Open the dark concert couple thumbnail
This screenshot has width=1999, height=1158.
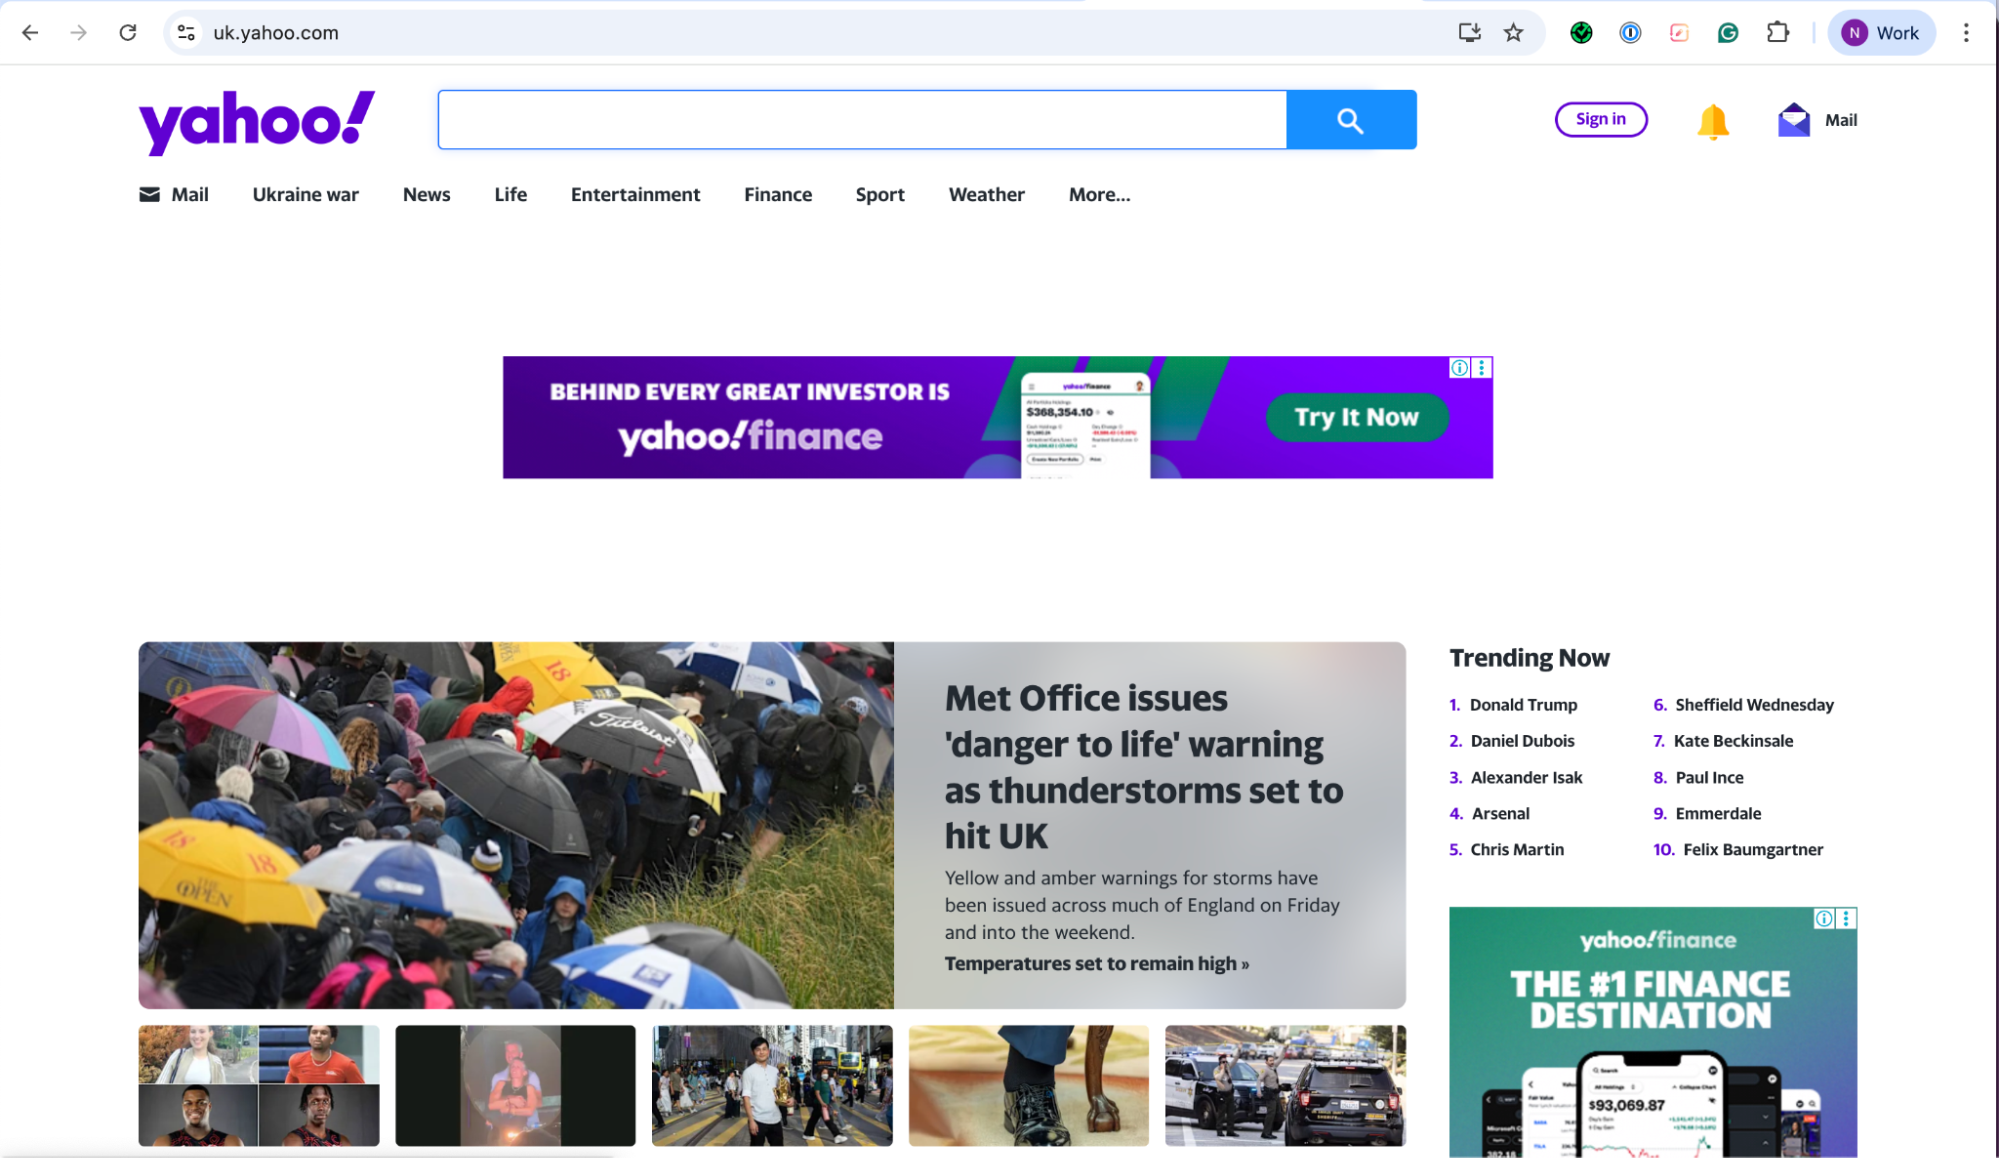click(x=515, y=1085)
